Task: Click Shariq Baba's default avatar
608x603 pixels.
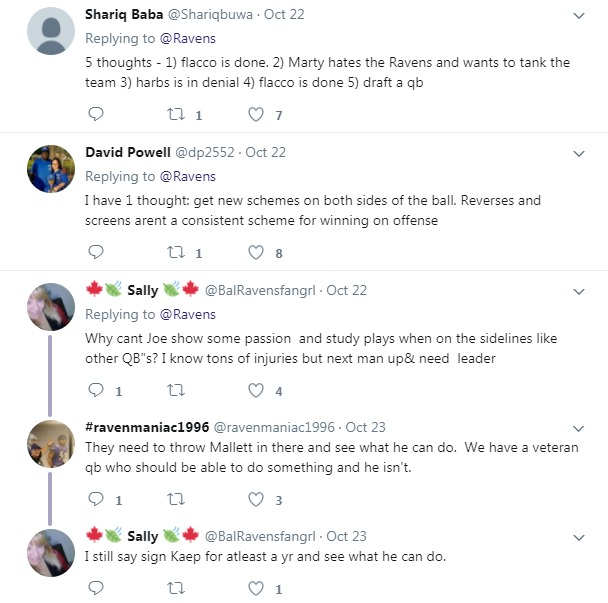Action: tap(50, 30)
